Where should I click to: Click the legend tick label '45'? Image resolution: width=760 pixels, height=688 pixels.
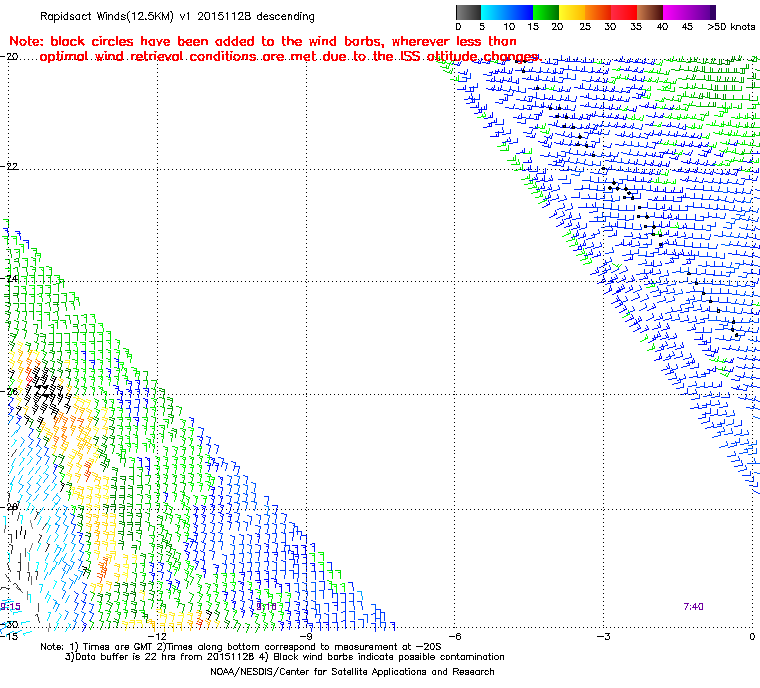[687, 27]
